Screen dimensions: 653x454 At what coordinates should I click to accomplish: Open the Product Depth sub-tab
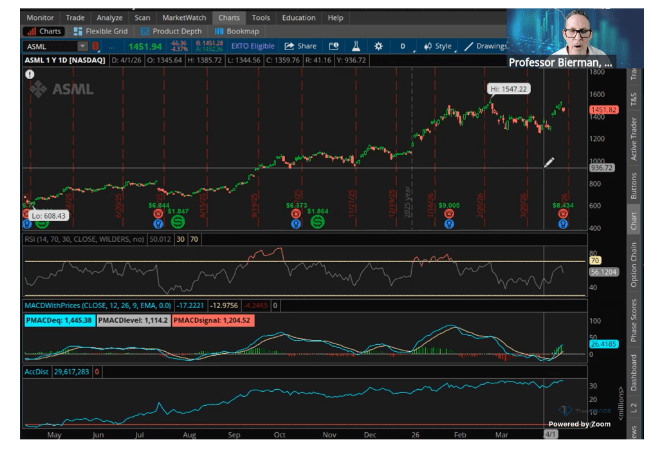pyautogui.click(x=171, y=31)
